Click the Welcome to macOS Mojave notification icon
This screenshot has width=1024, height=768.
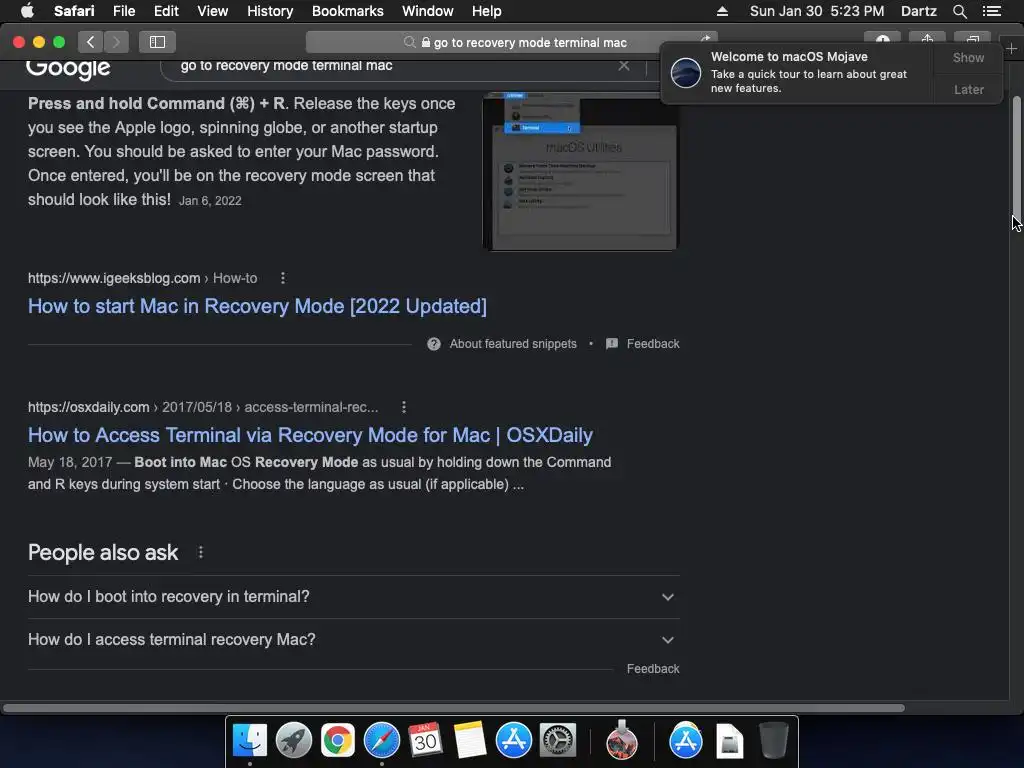(x=686, y=72)
